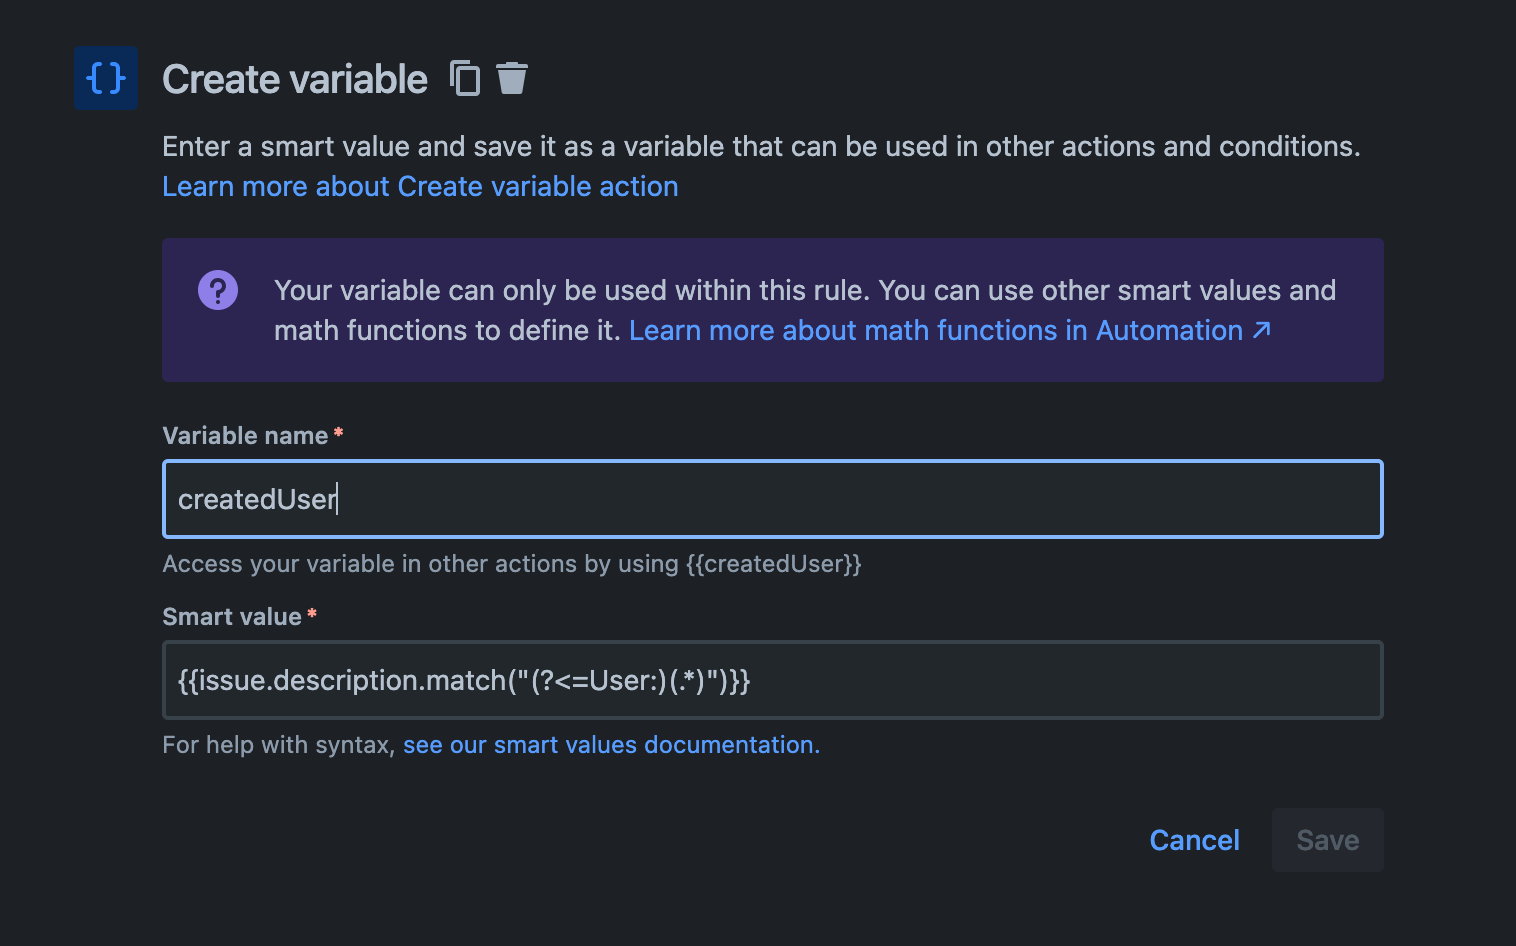Viewport: 1516px width, 946px height.
Task: Click the "Access your variable" helper text
Action: [512, 564]
